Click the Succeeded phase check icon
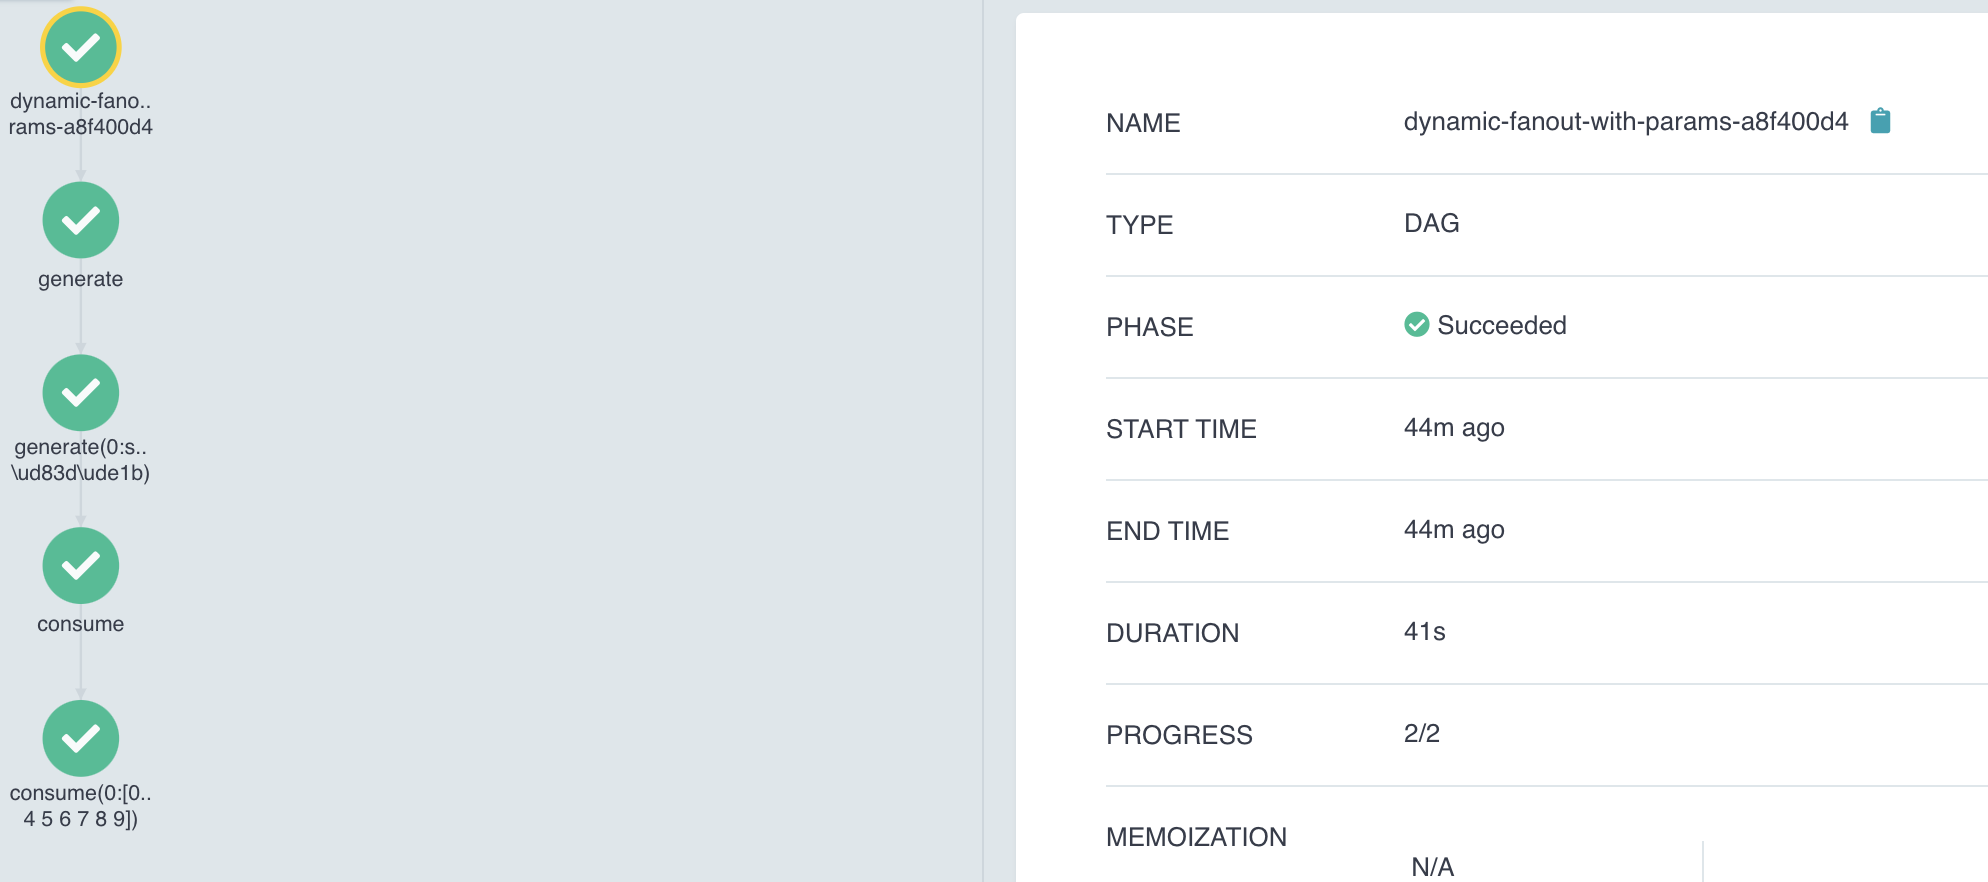The width and height of the screenshot is (1988, 882). click(1416, 325)
